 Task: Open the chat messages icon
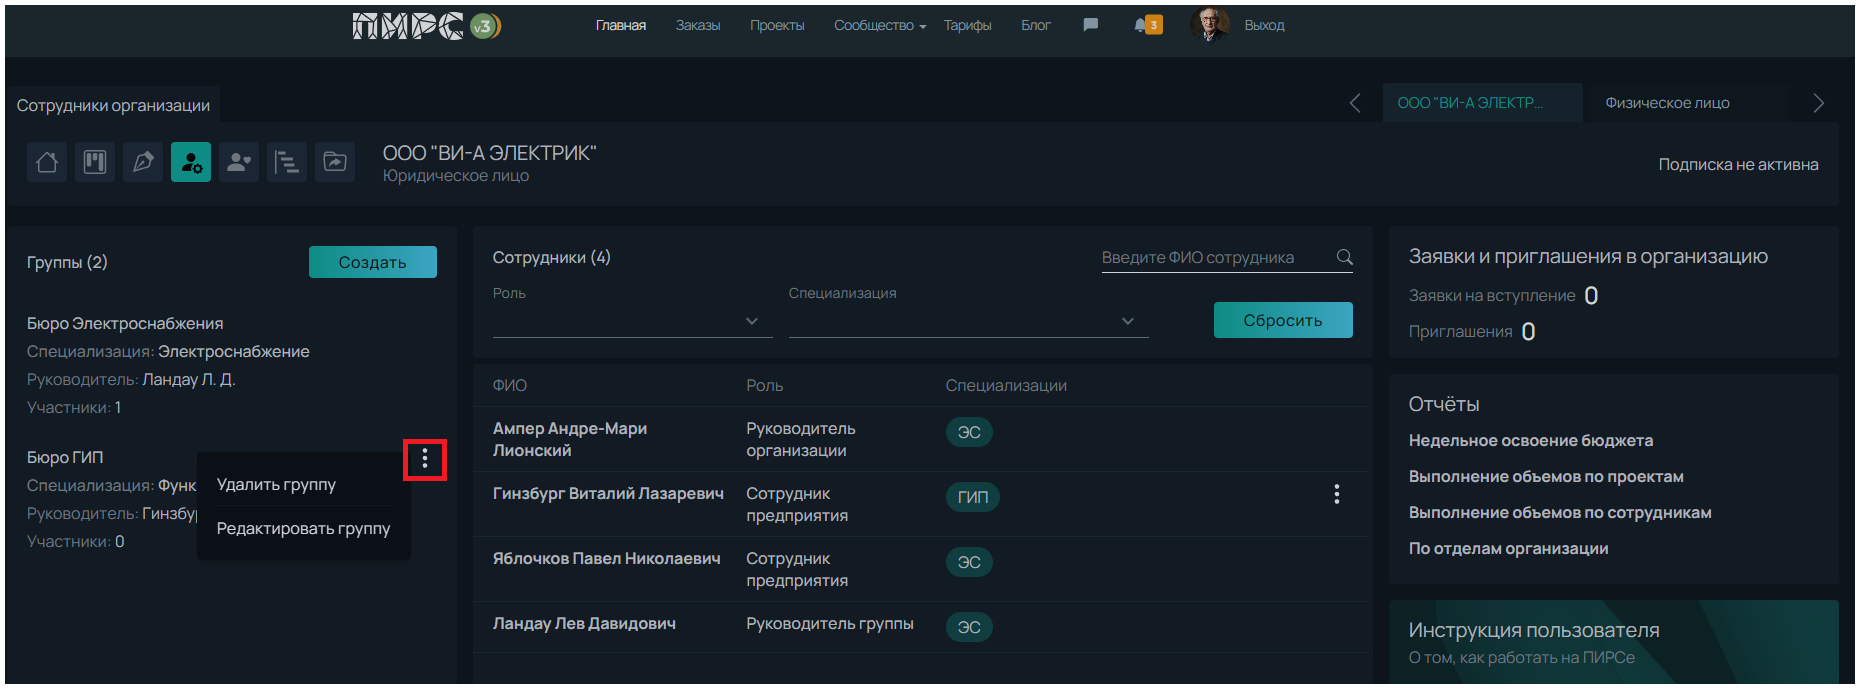click(x=1091, y=25)
